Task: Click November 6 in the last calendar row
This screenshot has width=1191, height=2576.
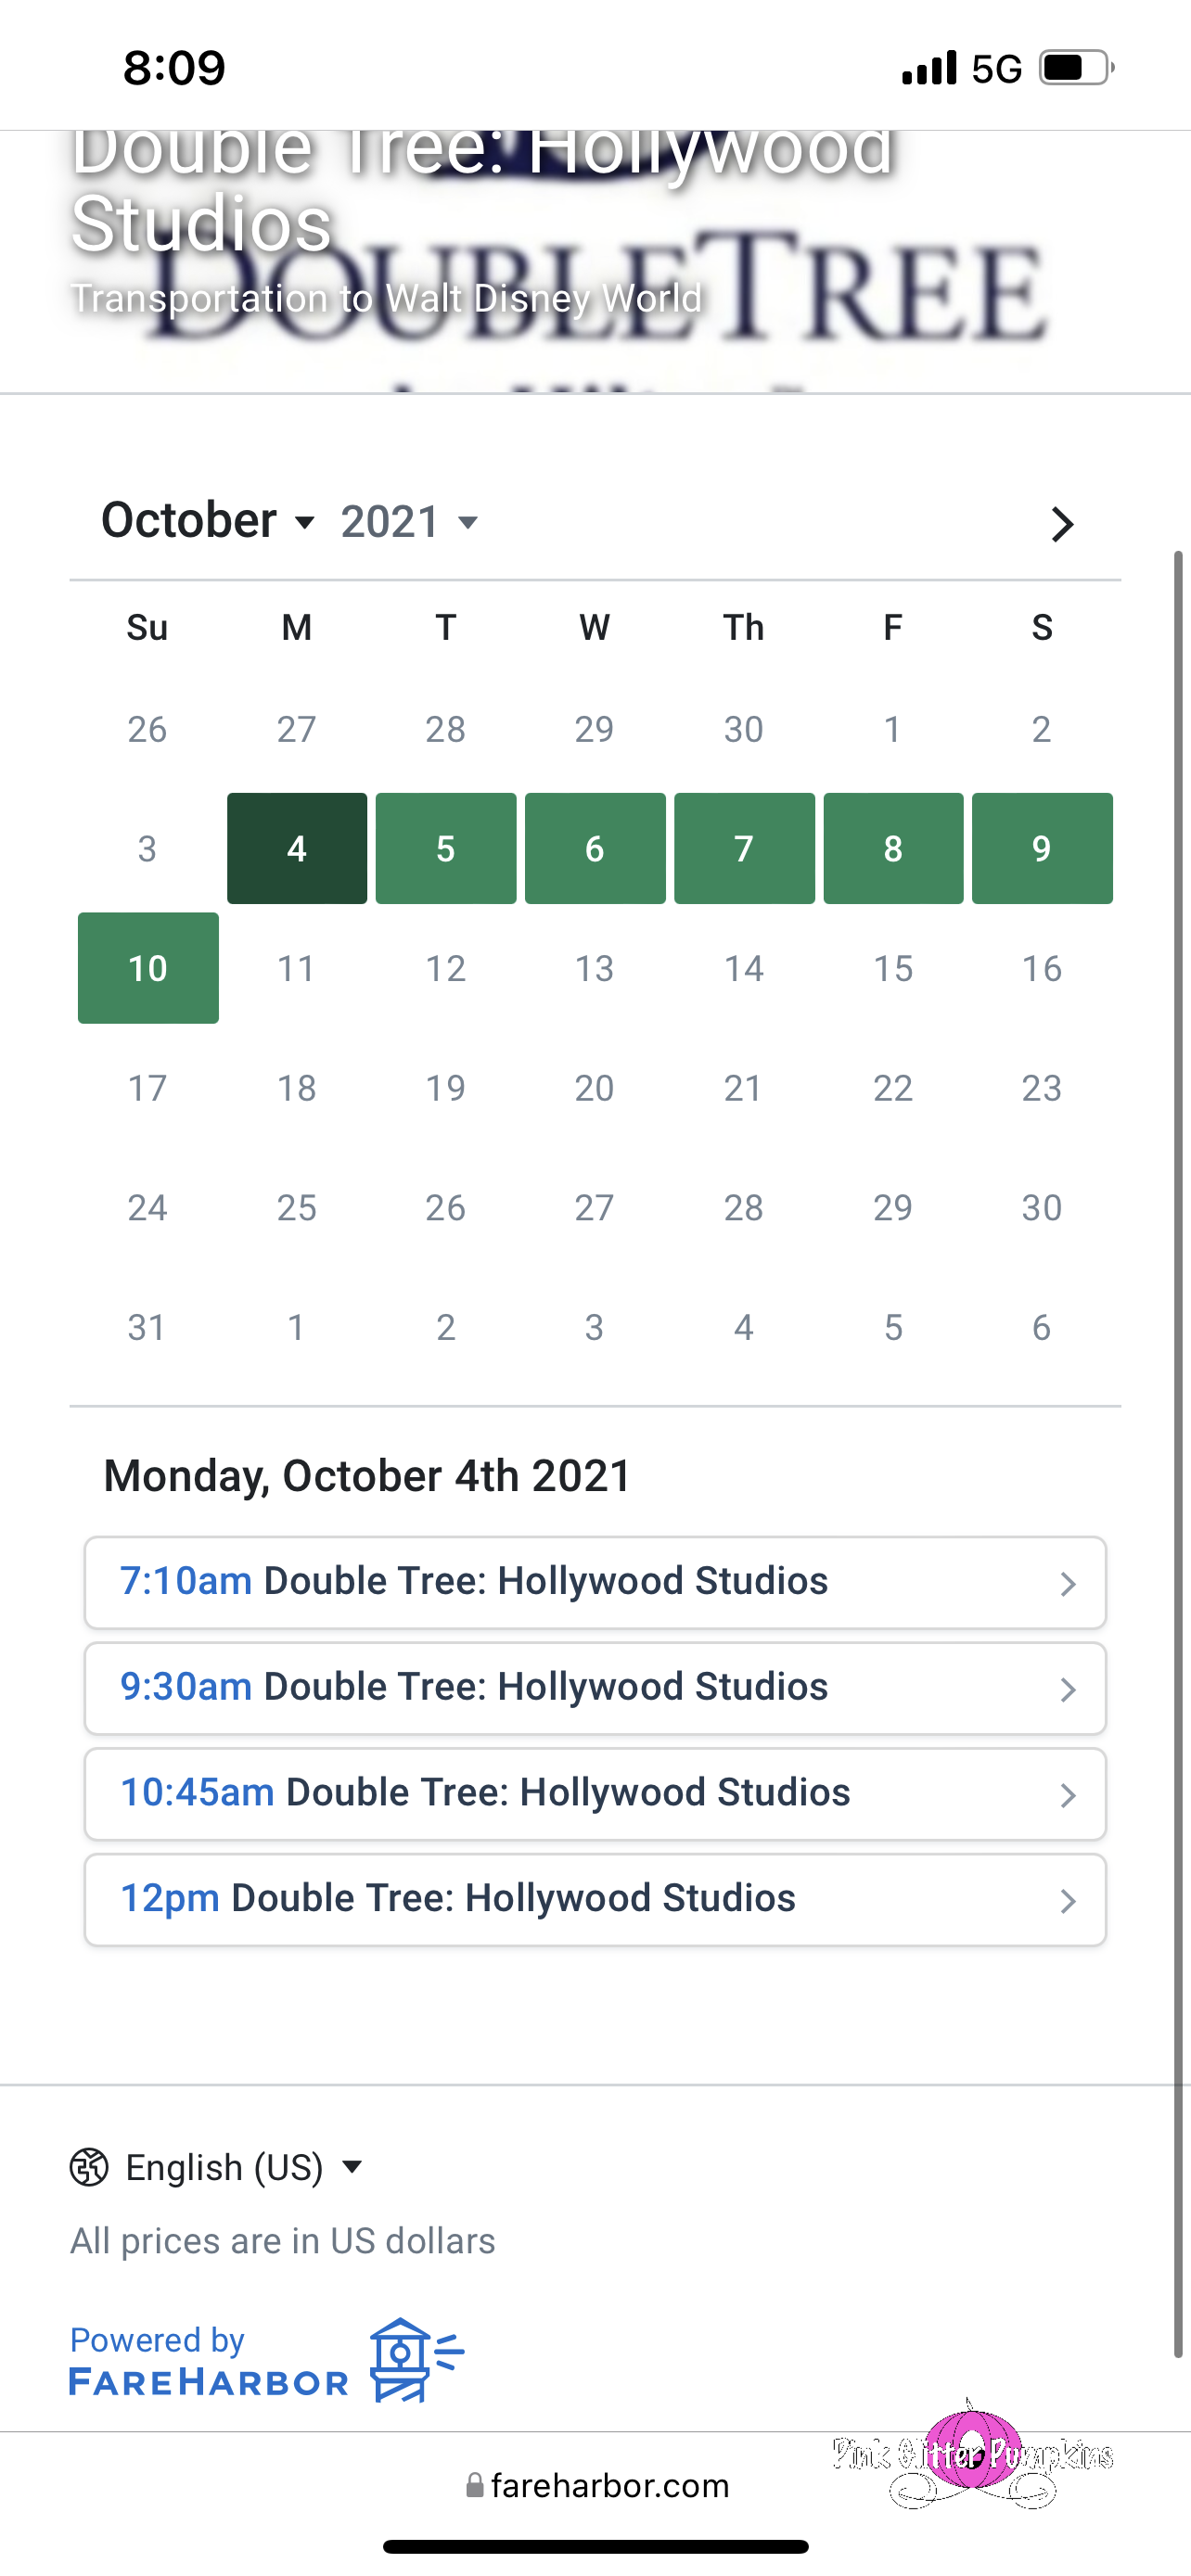Action: (x=1042, y=1327)
